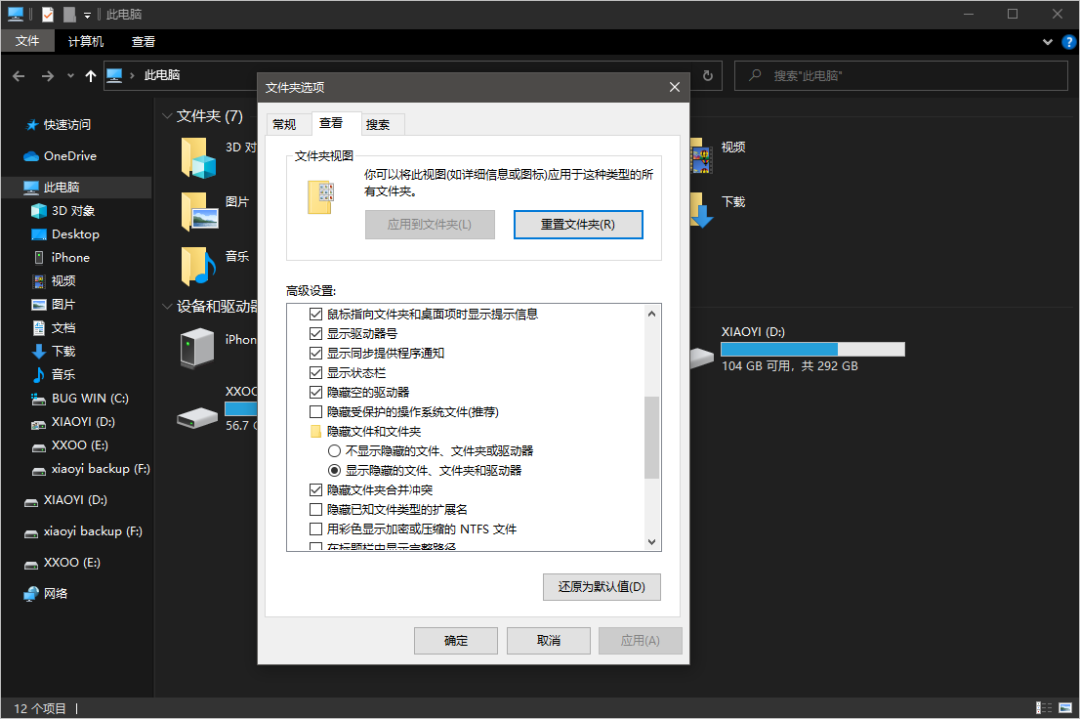Select the 3D Objects icon in sidebar
This screenshot has width=1080, height=719.
pos(39,211)
